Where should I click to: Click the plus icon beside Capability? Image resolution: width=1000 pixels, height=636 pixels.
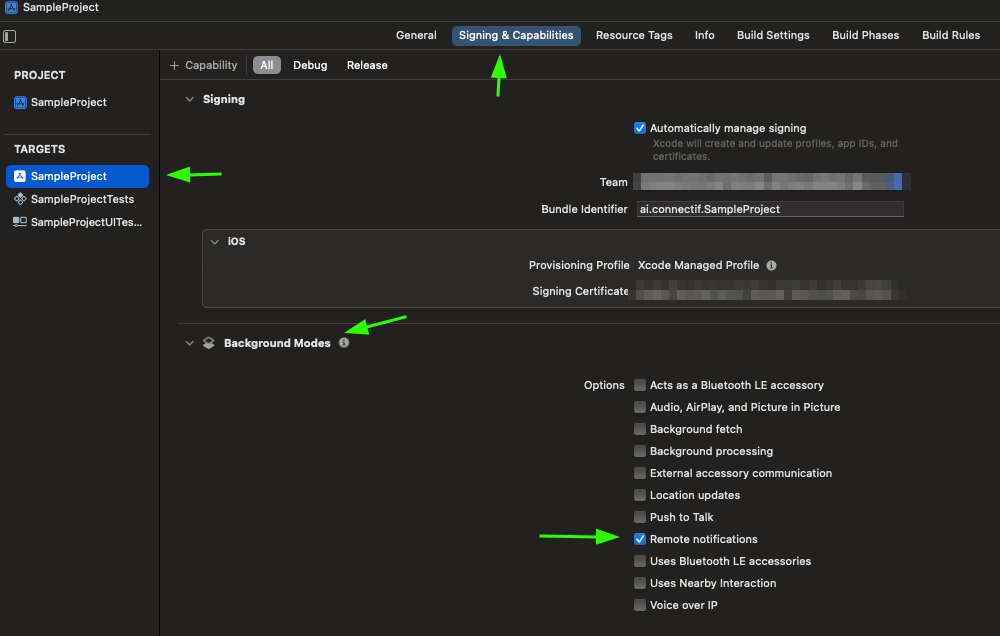click(x=174, y=65)
